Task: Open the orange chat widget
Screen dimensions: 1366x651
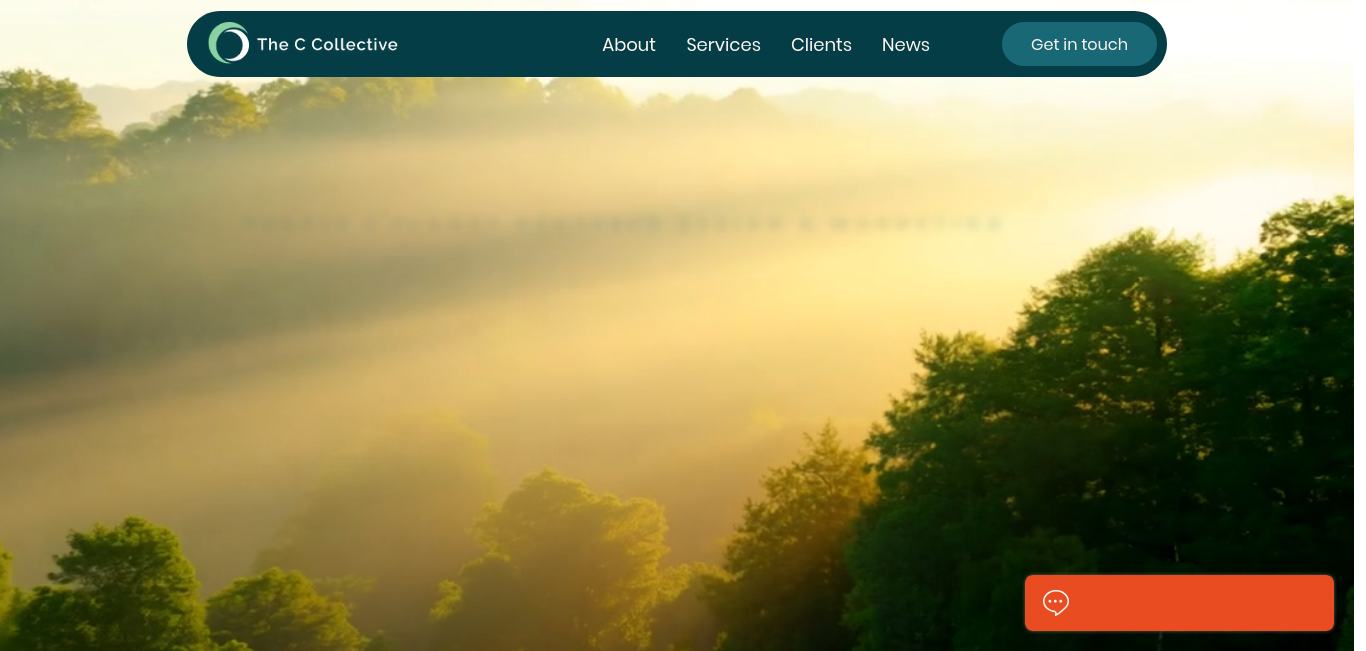Action: (x=1179, y=602)
